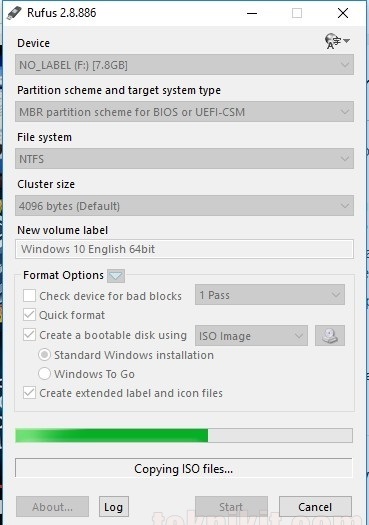The width and height of the screenshot is (369, 525).
Task: Select the Windows To Go radio option
Action: 45,374
